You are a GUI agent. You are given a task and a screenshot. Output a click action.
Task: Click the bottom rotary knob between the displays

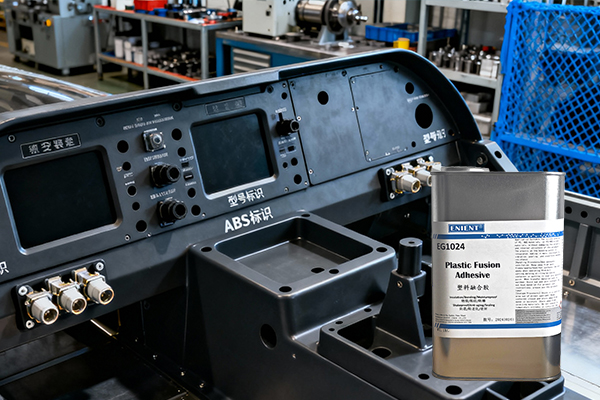pyautogui.click(x=171, y=210)
